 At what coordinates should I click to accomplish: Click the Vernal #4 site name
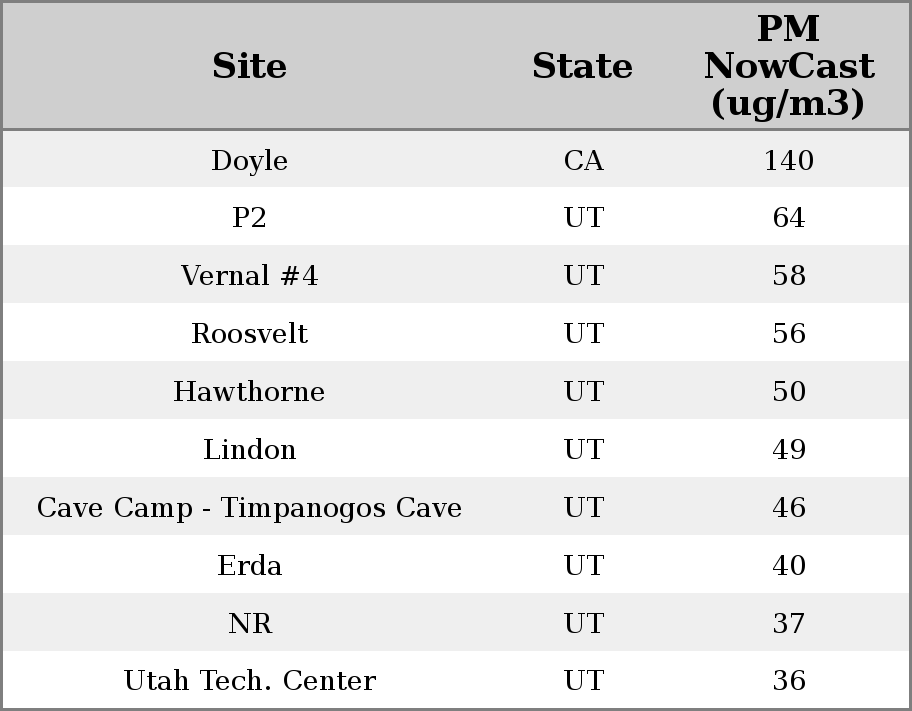point(249,276)
